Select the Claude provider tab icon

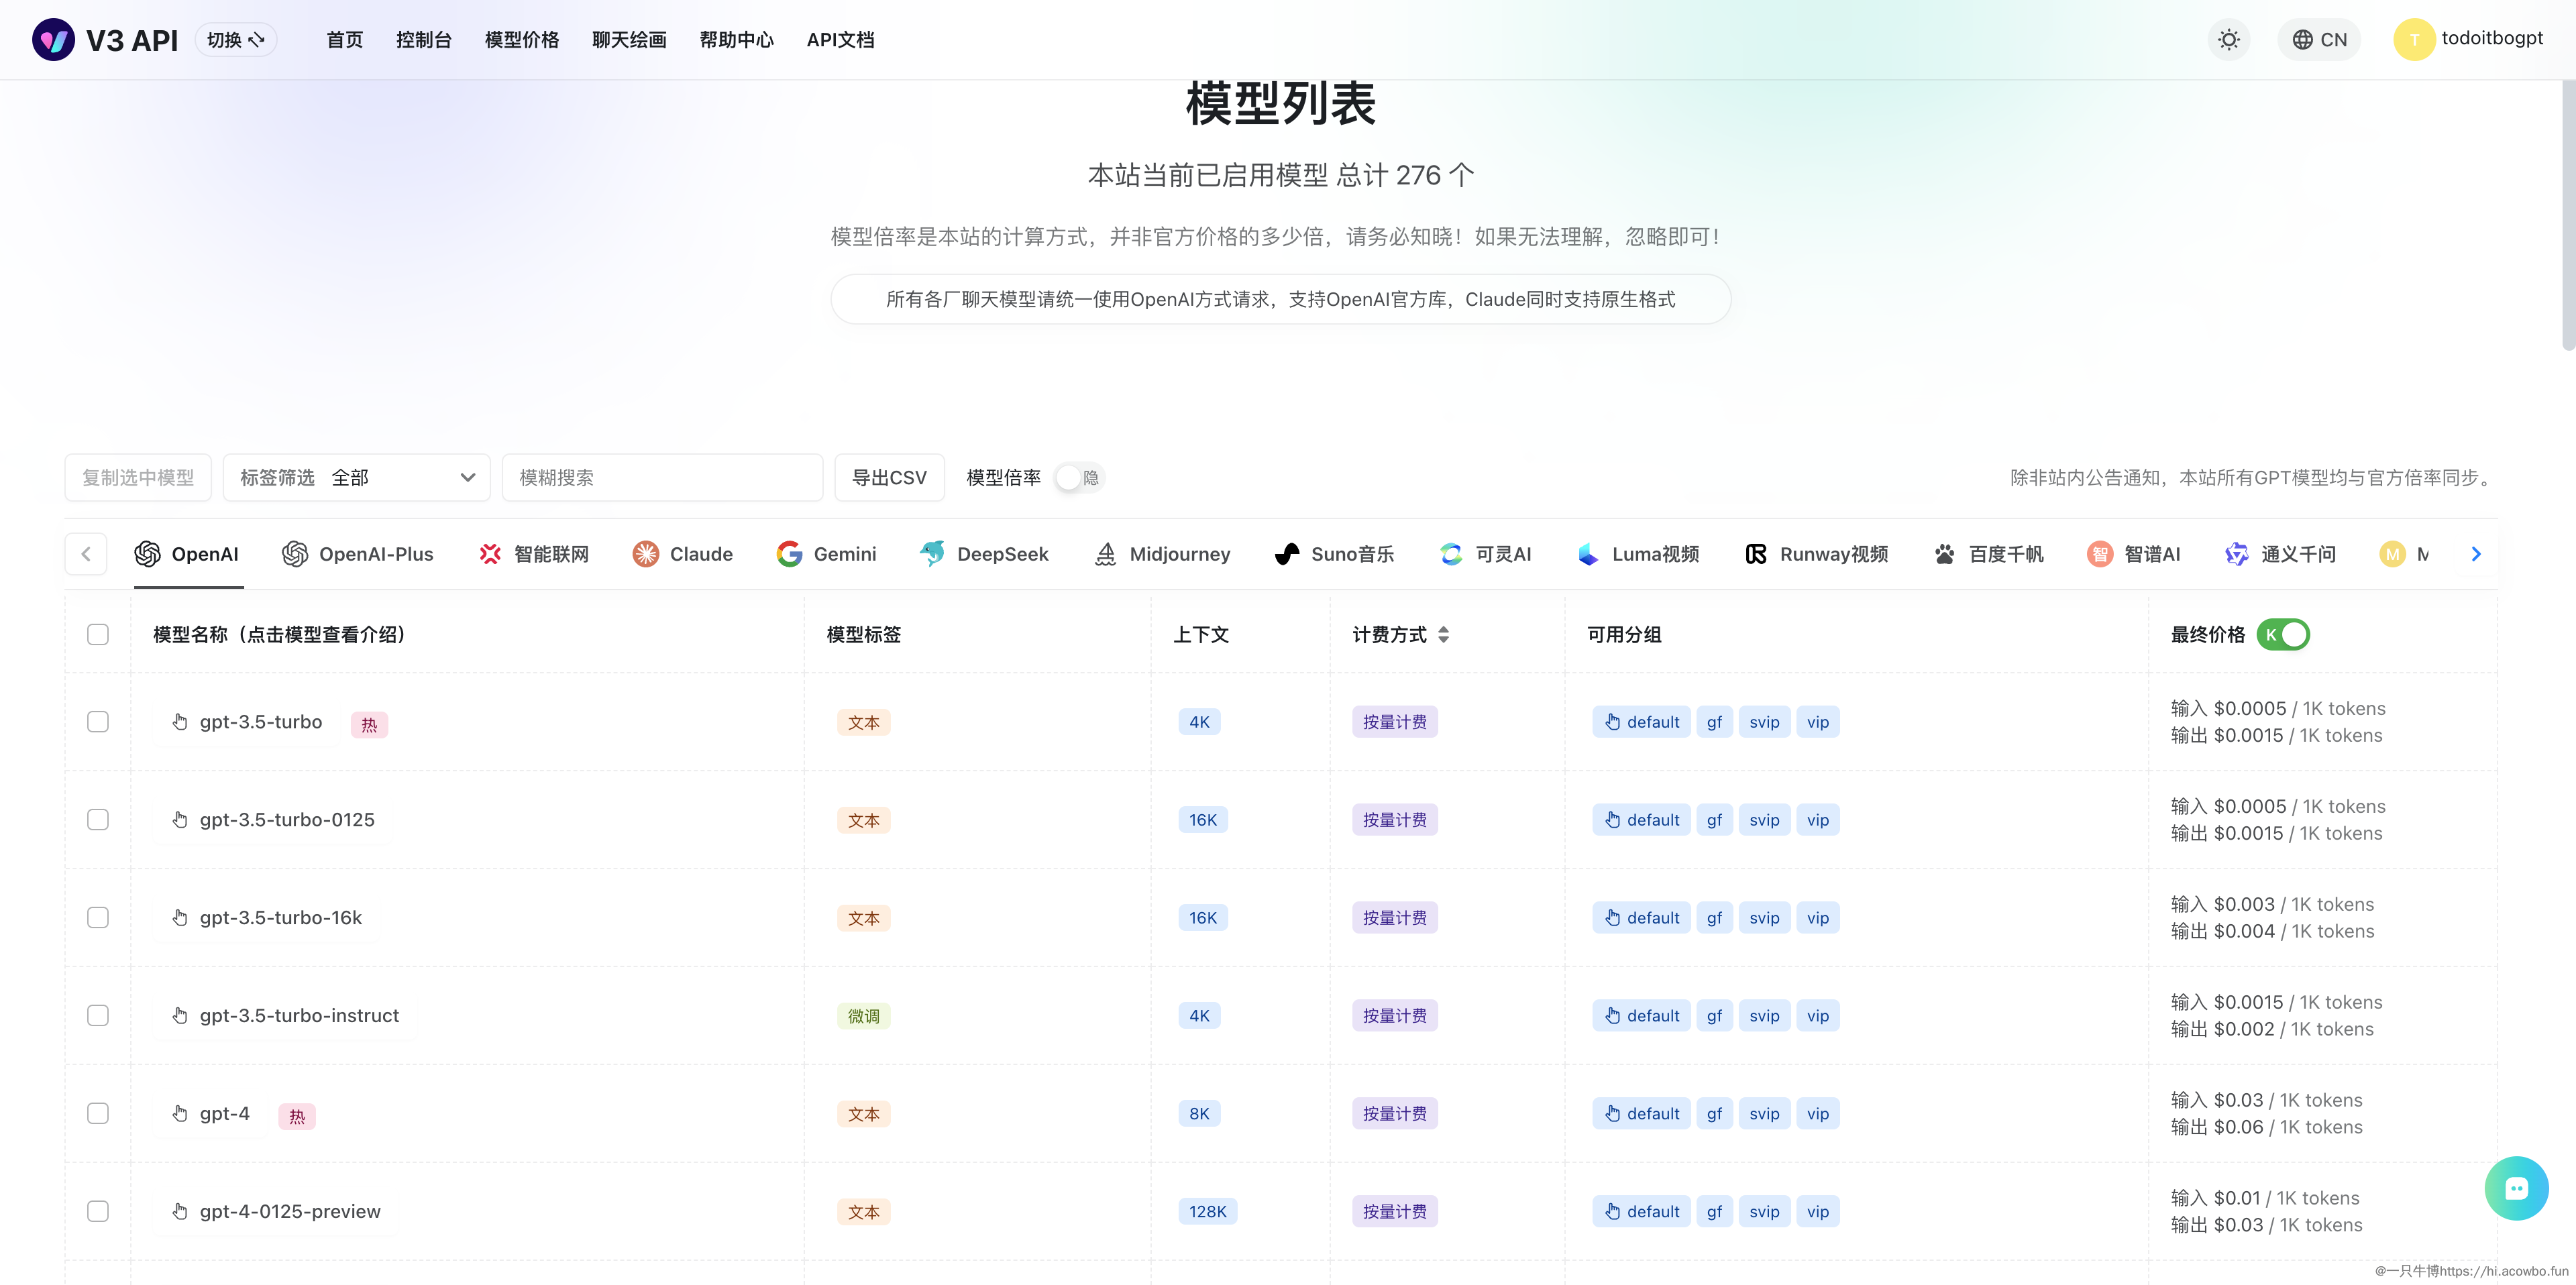click(x=646, y=554)
